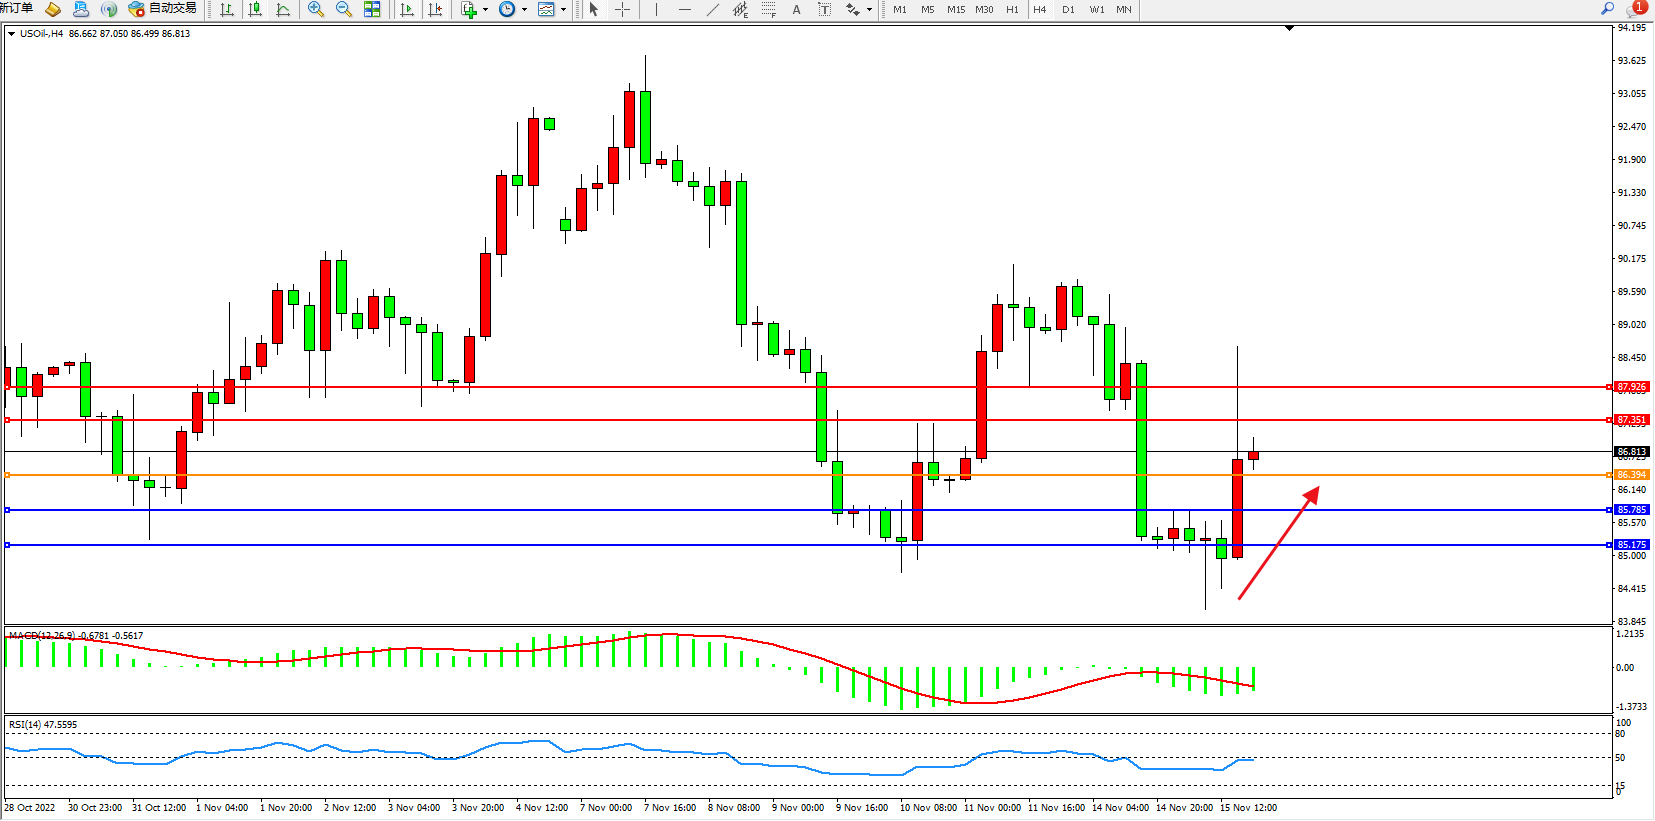1655x821 pixels.
Task: Switch chart to candlestick mode
Action: point(255,9)
